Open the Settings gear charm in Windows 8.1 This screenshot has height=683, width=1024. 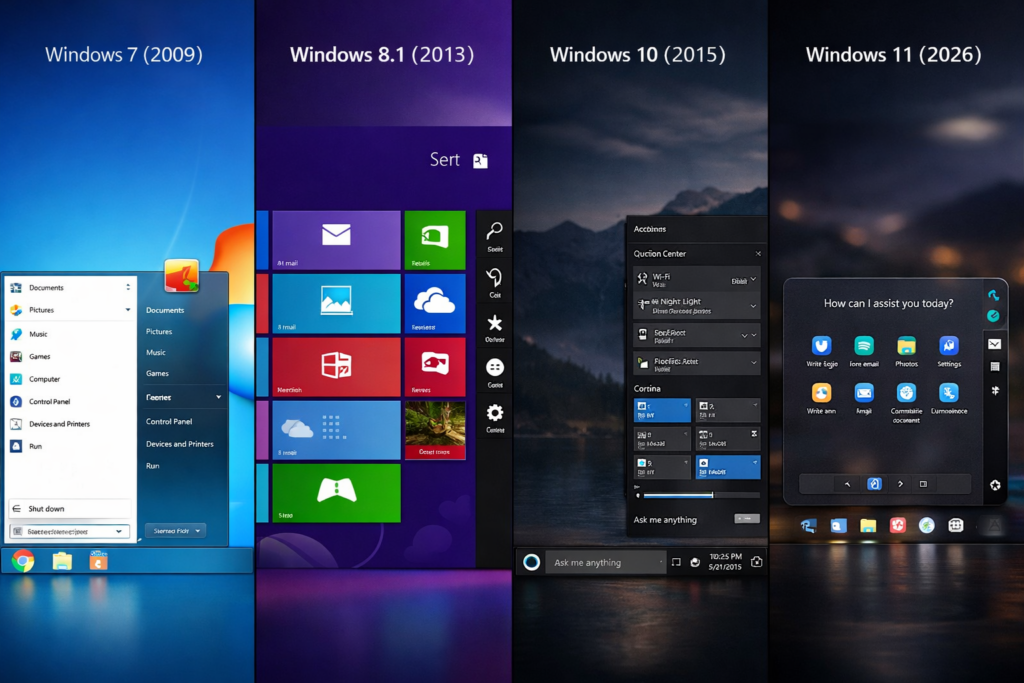(494, 413)
